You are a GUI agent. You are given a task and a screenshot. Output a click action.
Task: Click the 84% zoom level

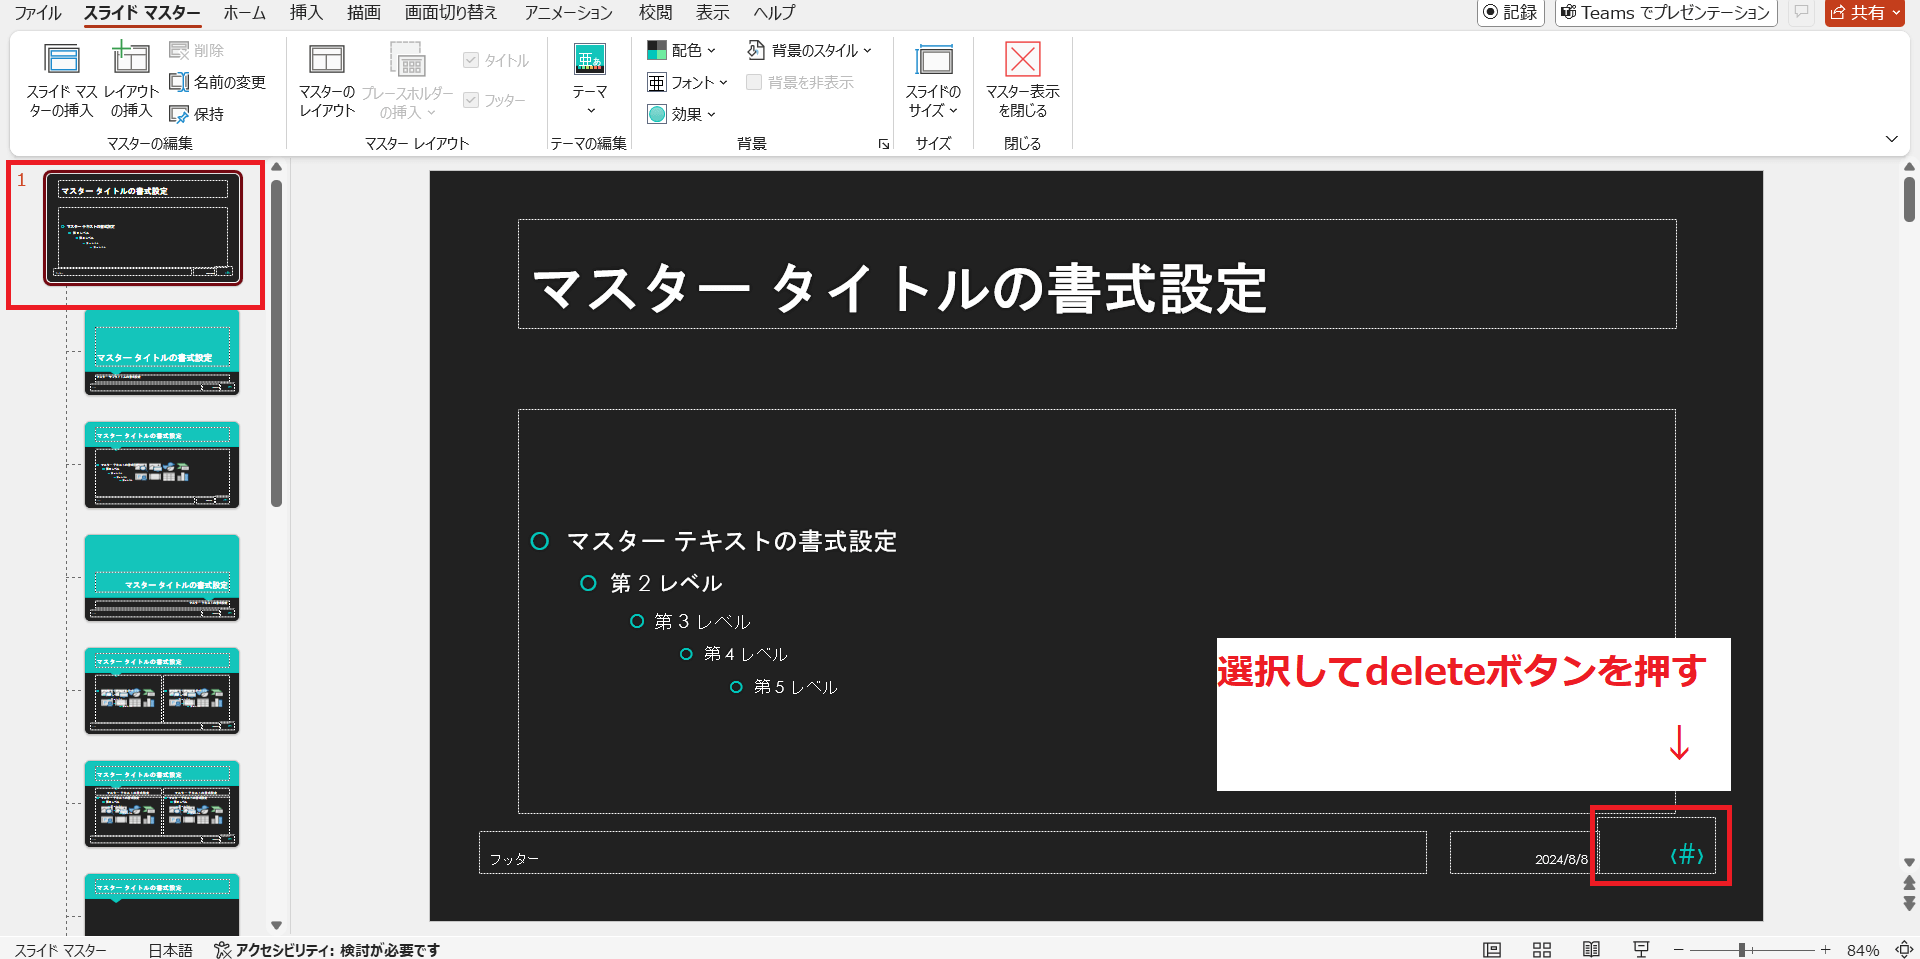tap(1863, 950)
